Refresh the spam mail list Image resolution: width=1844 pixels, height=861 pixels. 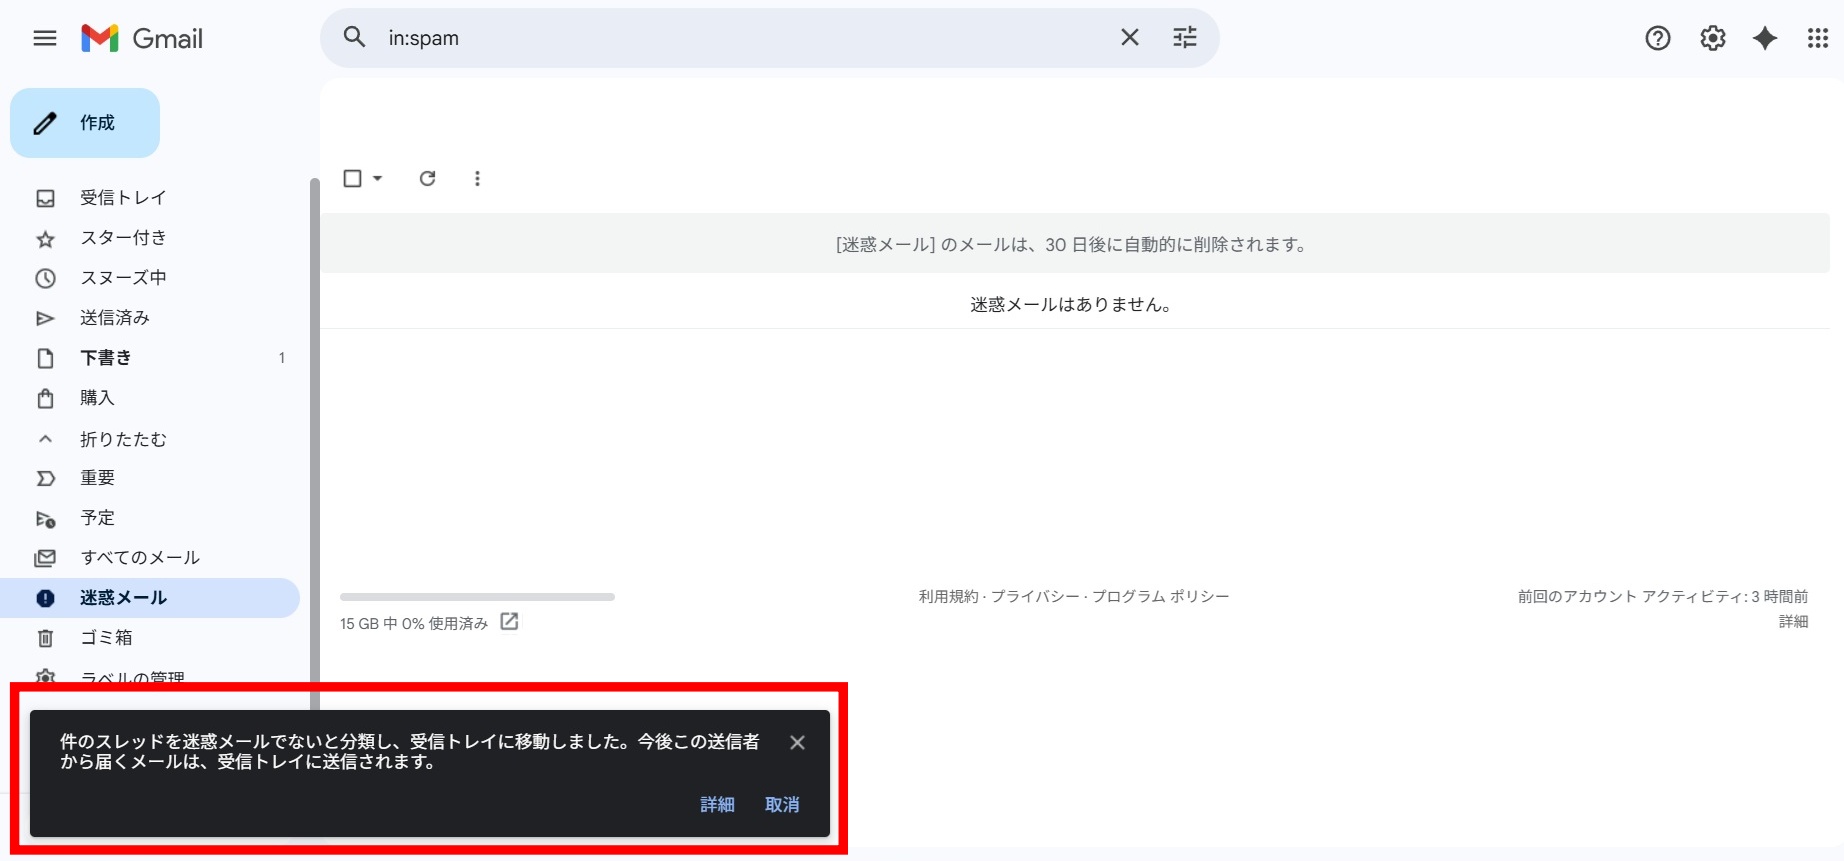point(427,178)
